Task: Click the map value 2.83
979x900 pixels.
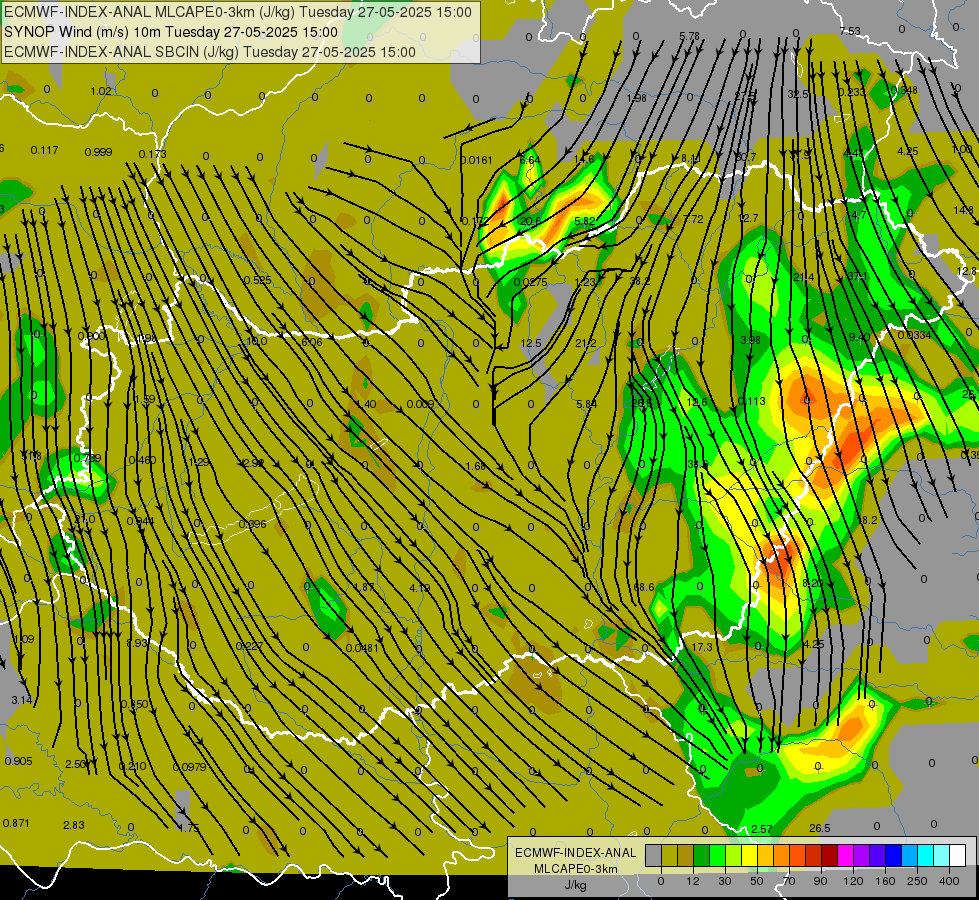Action: click(74, 825)
